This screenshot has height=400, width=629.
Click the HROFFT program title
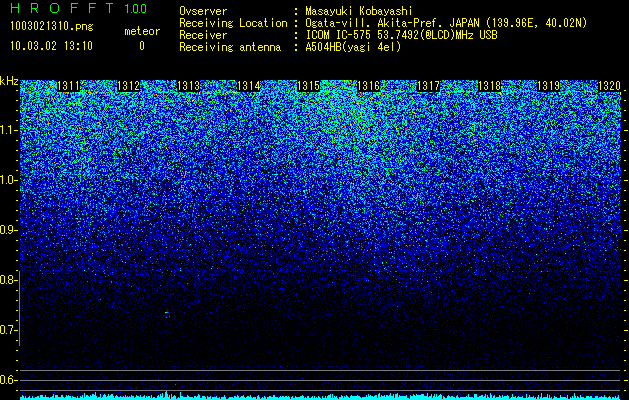(x=62, y=8)
